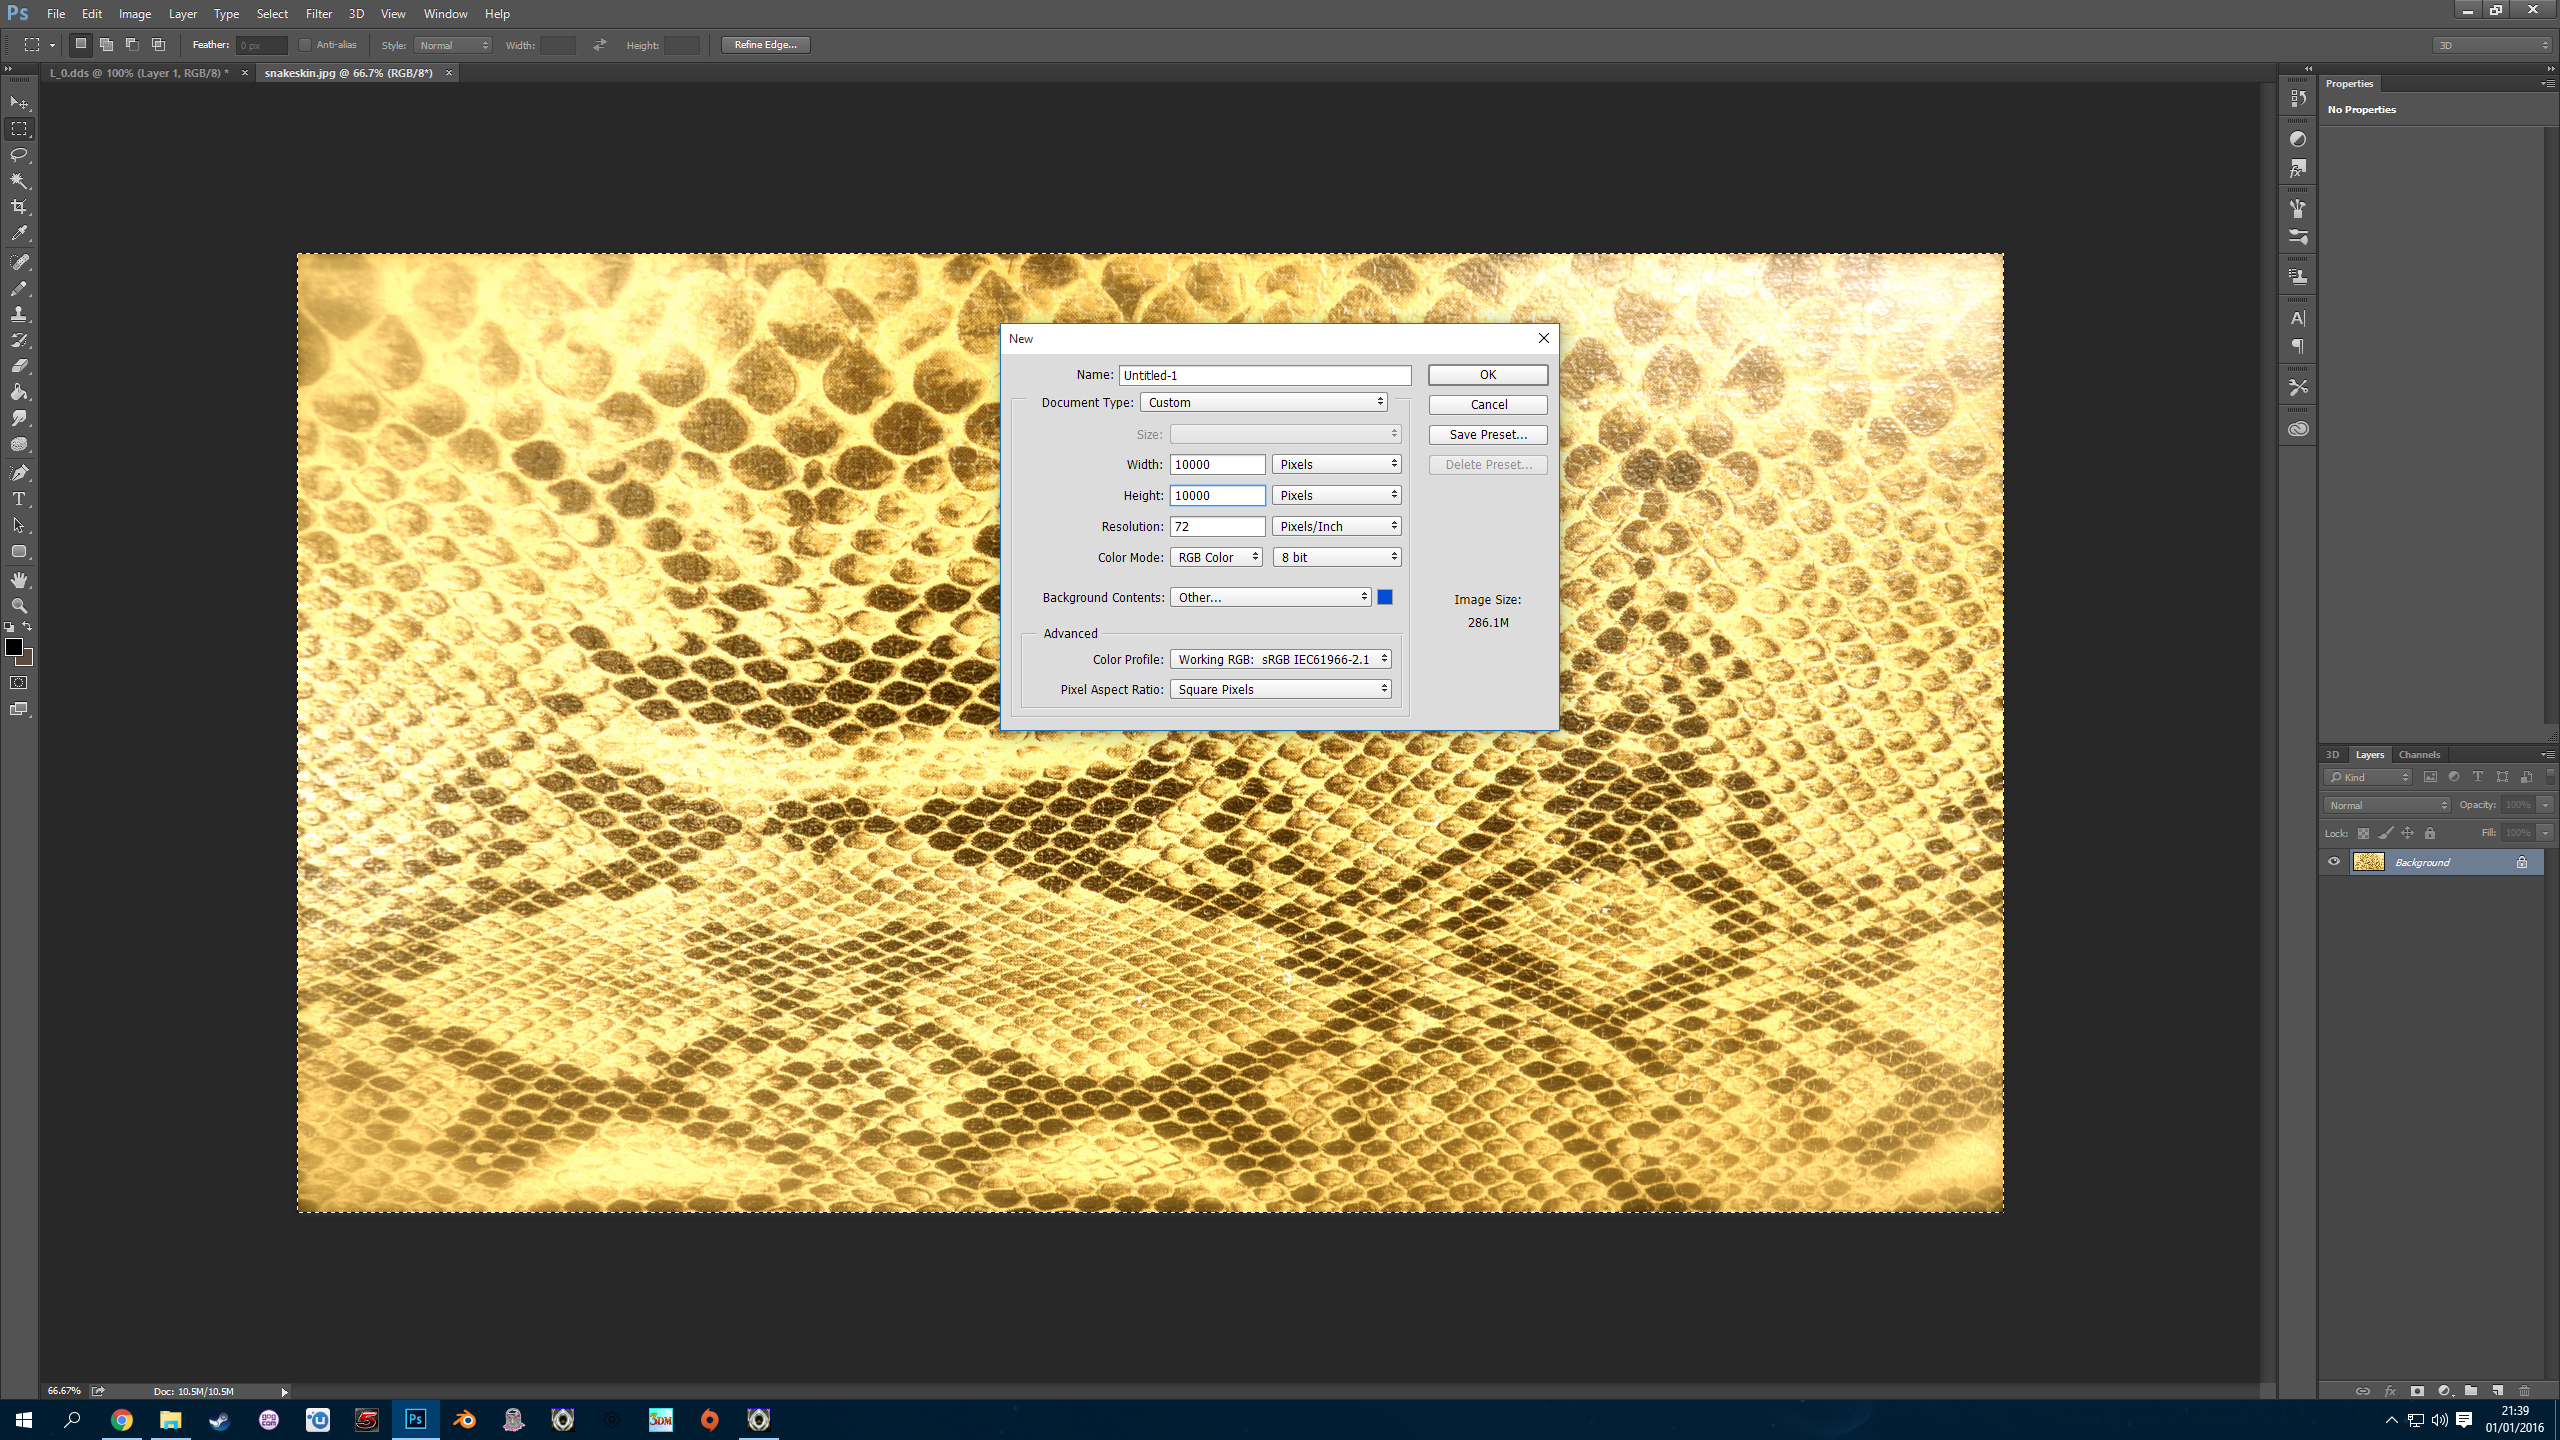Select the Horizontal Type tool
This screenshot has width=2560, height=1440.
click(19, 499)
